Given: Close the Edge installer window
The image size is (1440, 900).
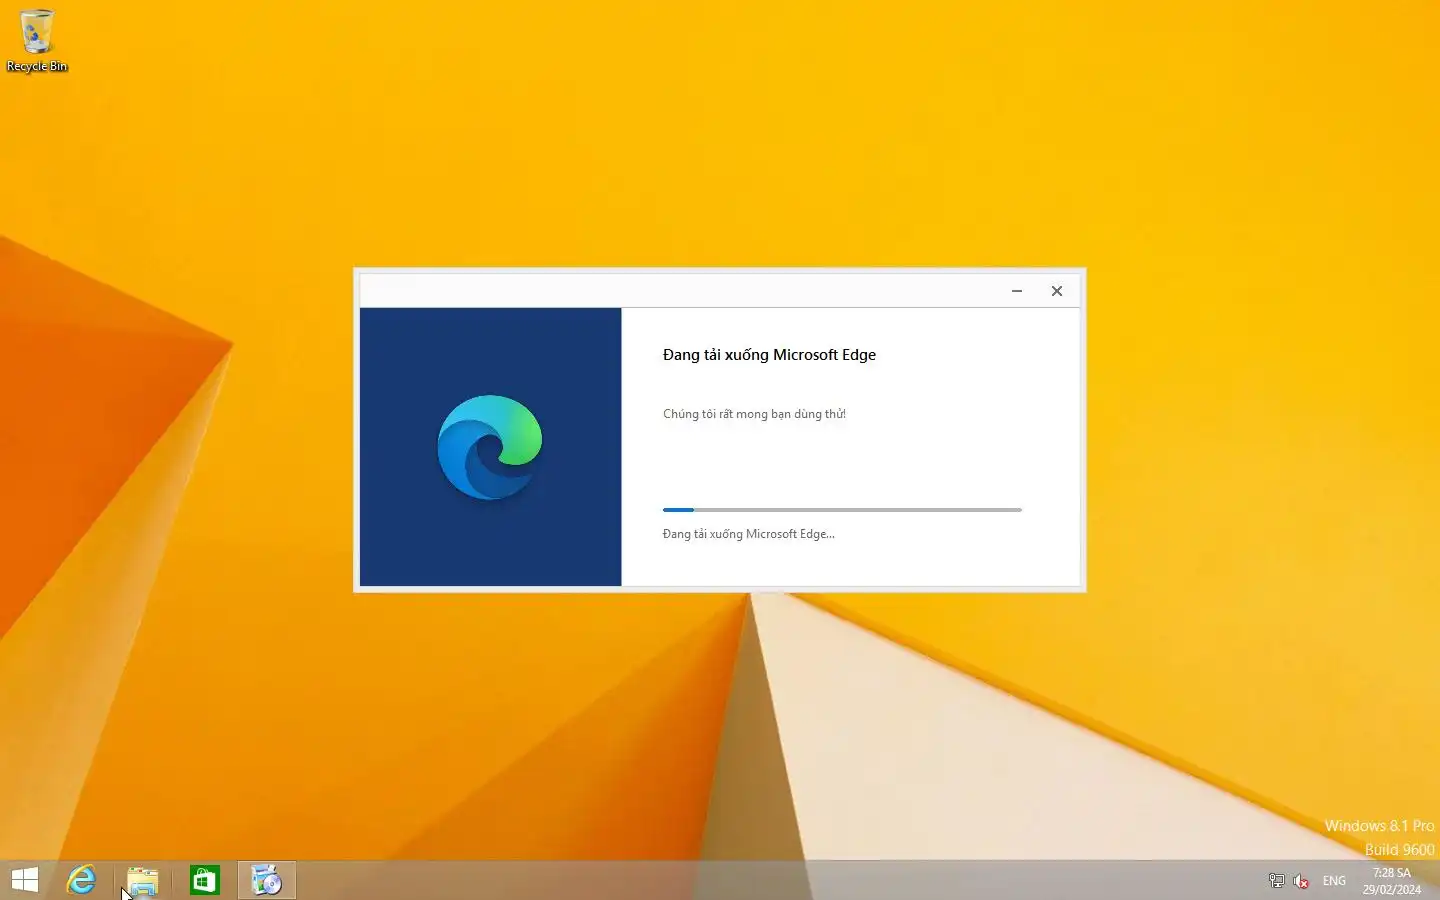Looking at the screenshot, I should (x=1057, y=291).
